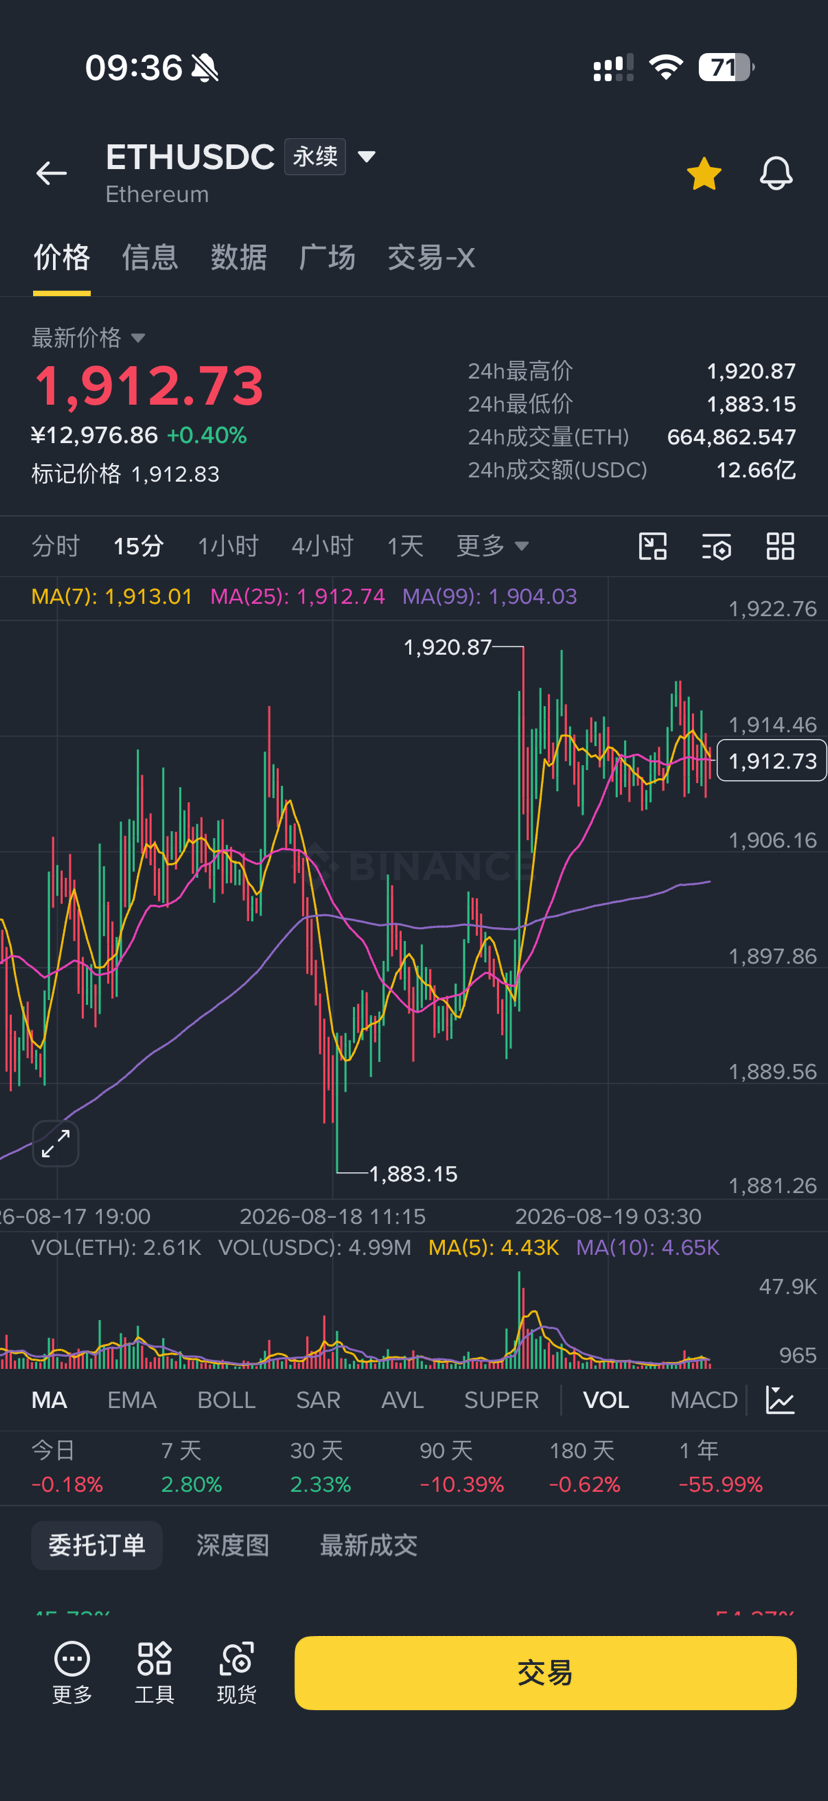Viewport: 828px width, 1801px height.
Task: Expand 更多 interval options
Action: (x=492, y=546)
